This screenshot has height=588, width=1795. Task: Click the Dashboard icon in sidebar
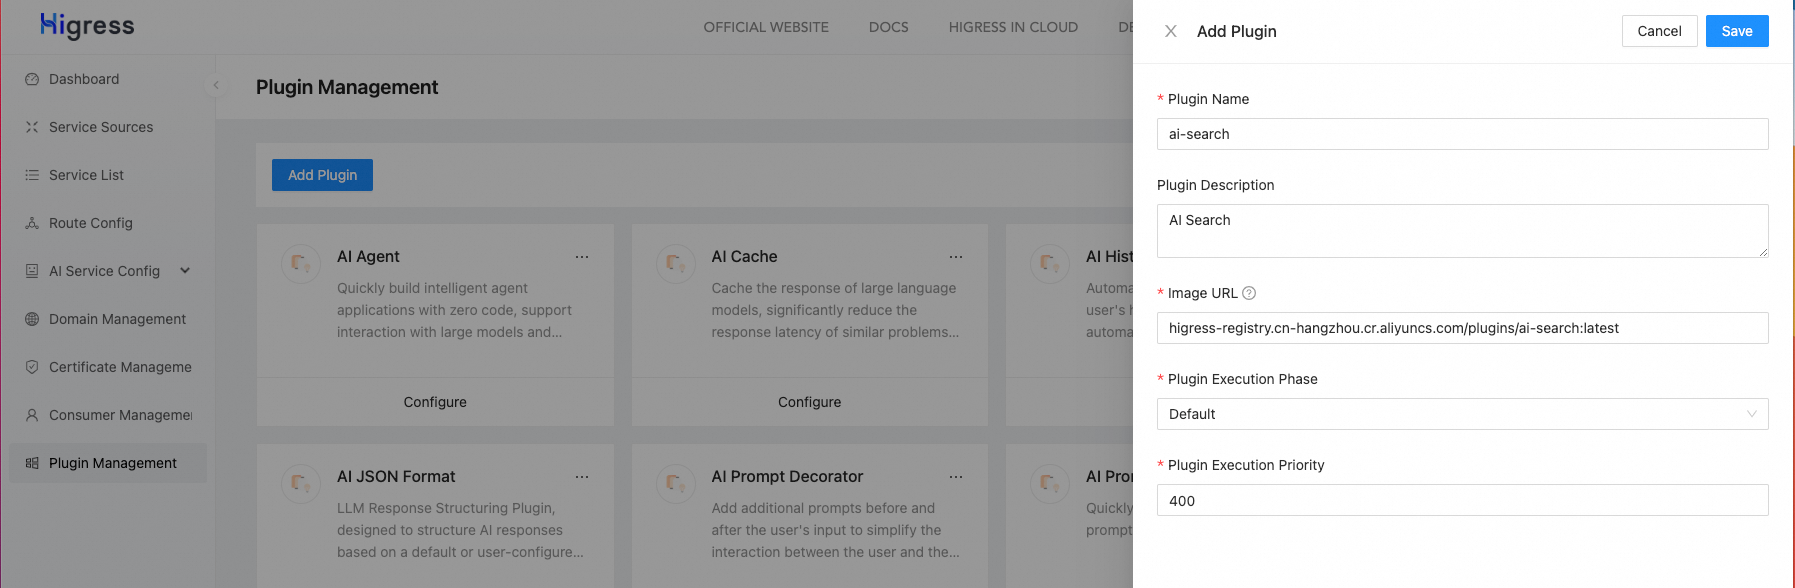click(x=32, y=79)
